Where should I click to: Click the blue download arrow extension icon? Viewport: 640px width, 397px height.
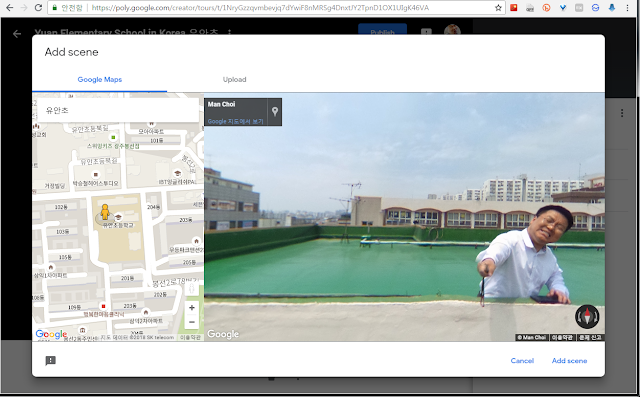click(611, 8)
